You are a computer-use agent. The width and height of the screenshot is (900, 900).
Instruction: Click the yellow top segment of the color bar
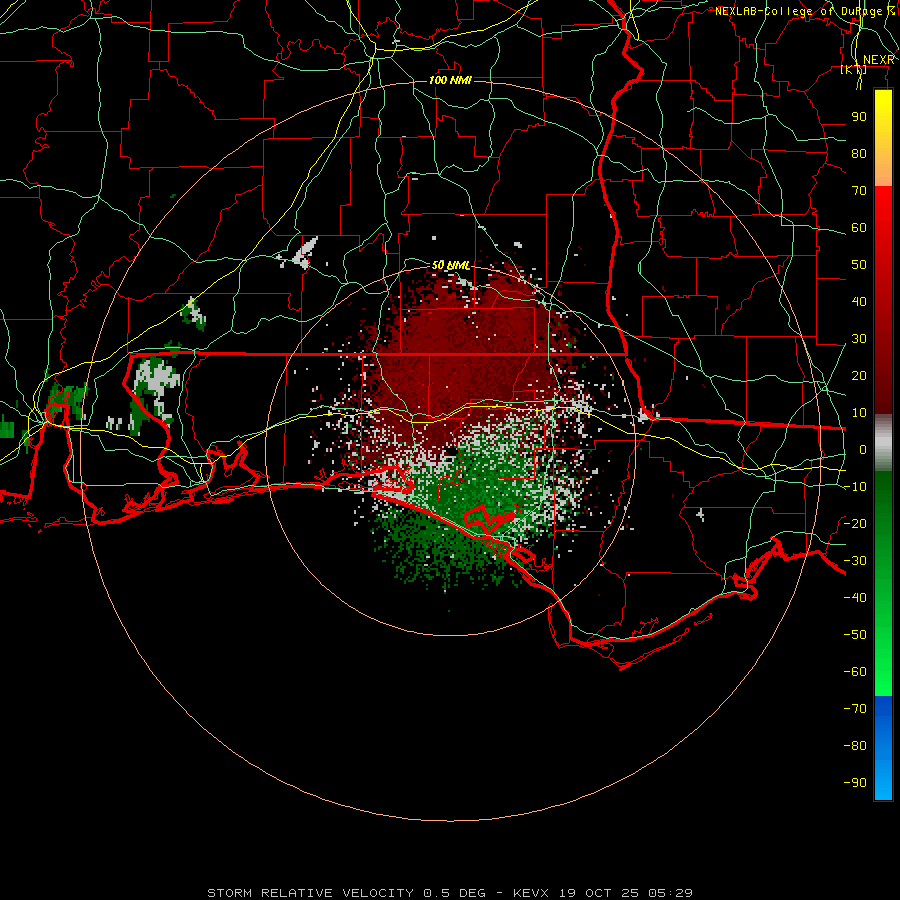883,138
